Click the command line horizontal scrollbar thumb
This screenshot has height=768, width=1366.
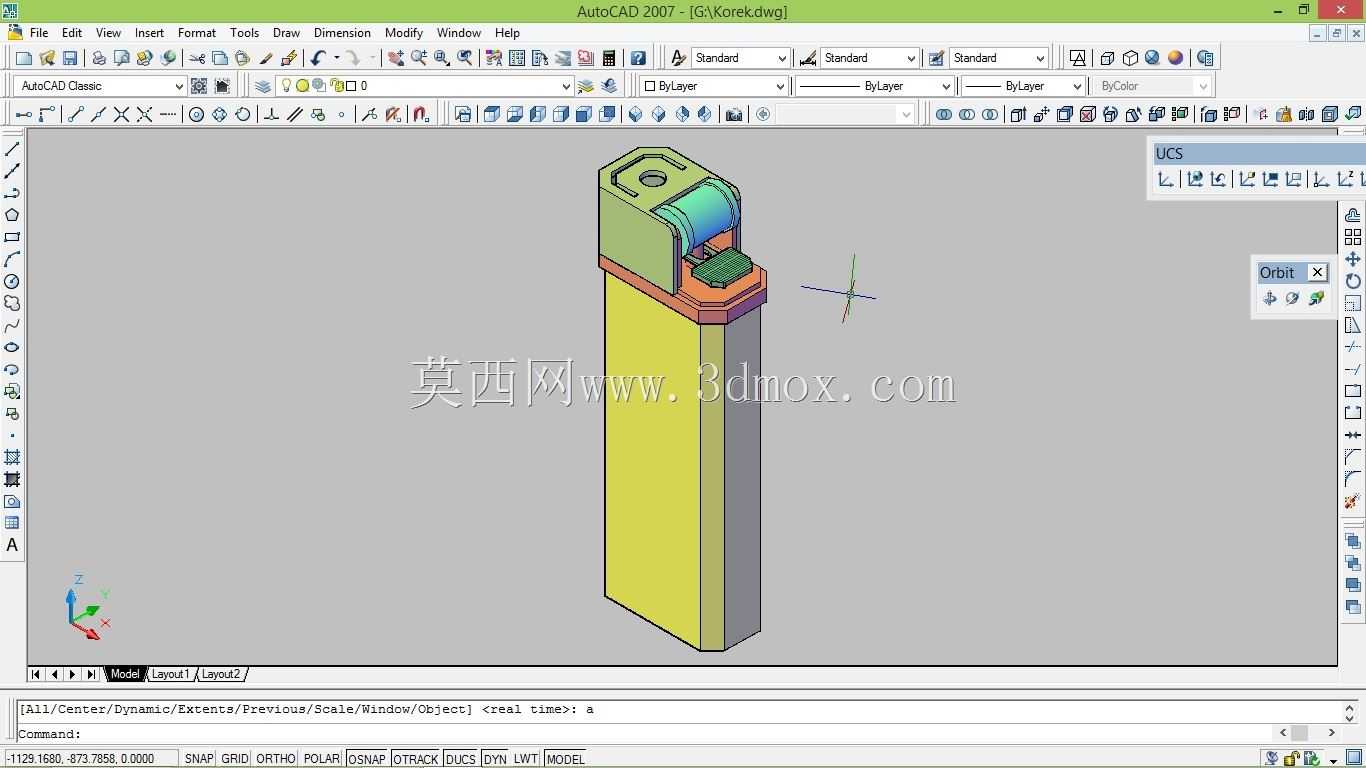point(1299,733)
